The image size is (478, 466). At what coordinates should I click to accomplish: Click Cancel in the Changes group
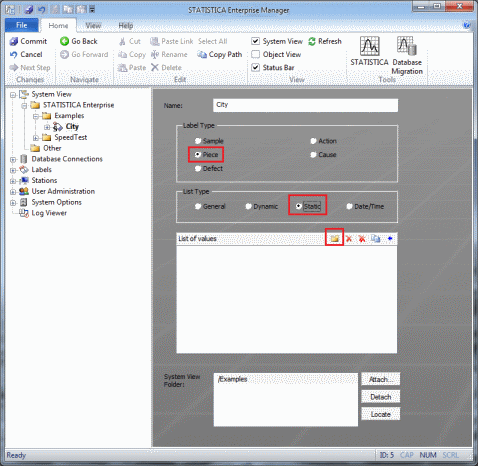point(26,54)
